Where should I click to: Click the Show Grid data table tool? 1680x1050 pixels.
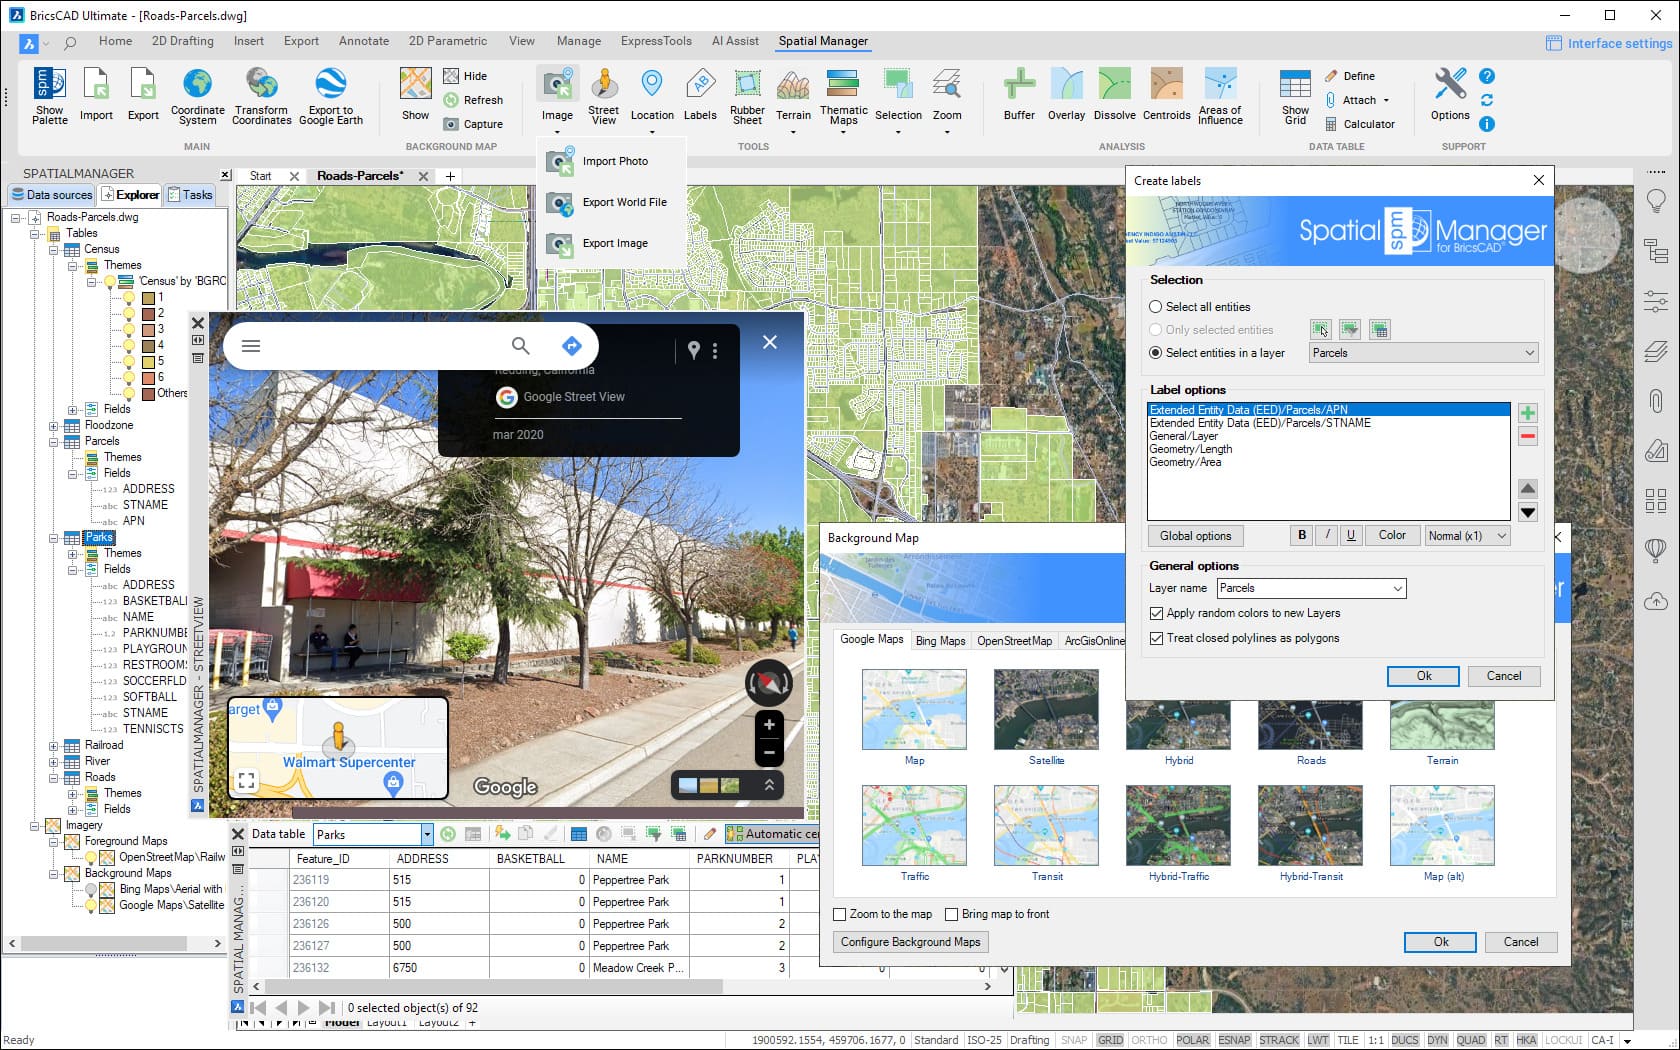(x=1295, y=96)
